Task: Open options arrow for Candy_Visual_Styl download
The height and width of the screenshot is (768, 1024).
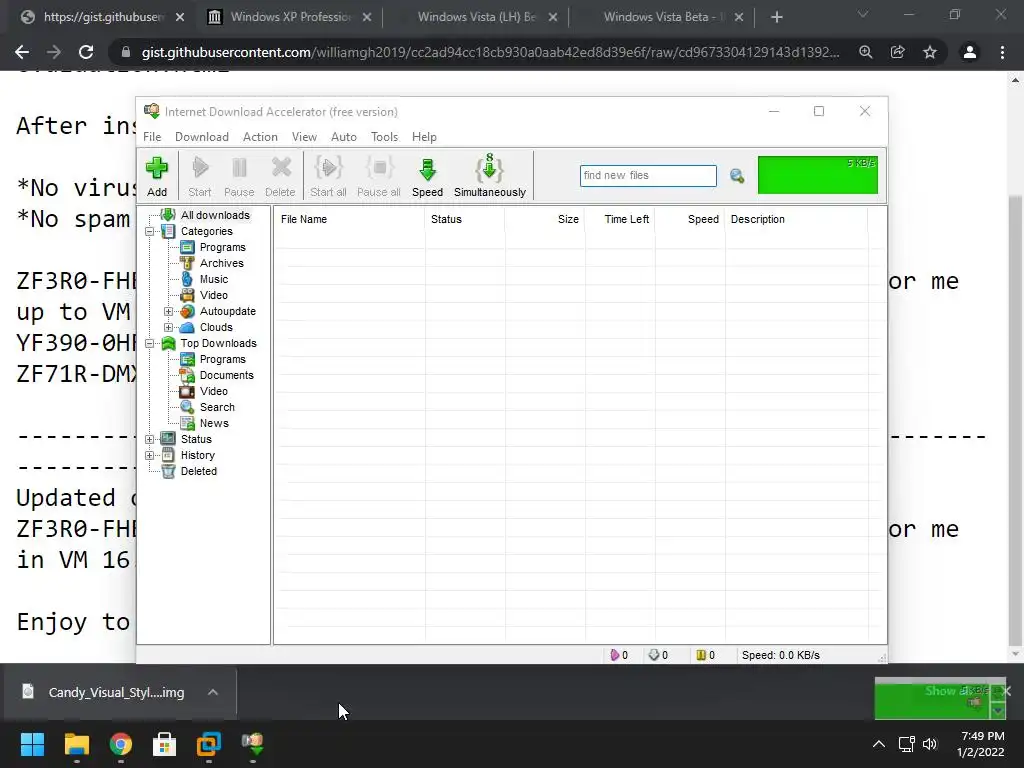Action: tap(213, 692)
